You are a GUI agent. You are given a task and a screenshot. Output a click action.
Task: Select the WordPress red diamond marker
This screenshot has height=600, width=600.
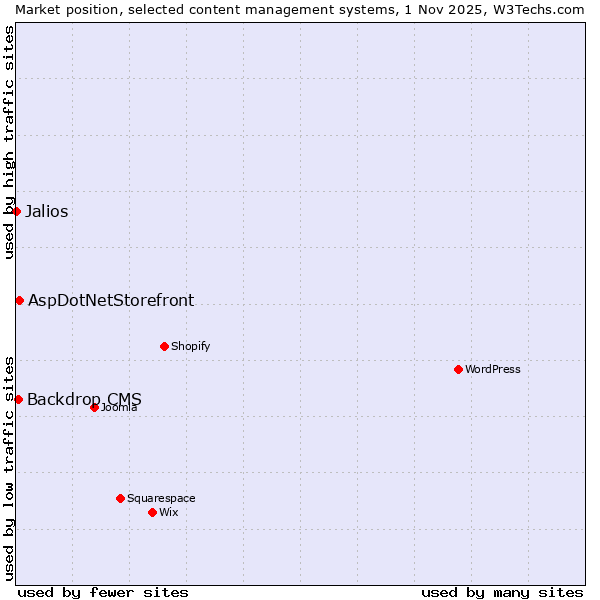pos(458,369)
